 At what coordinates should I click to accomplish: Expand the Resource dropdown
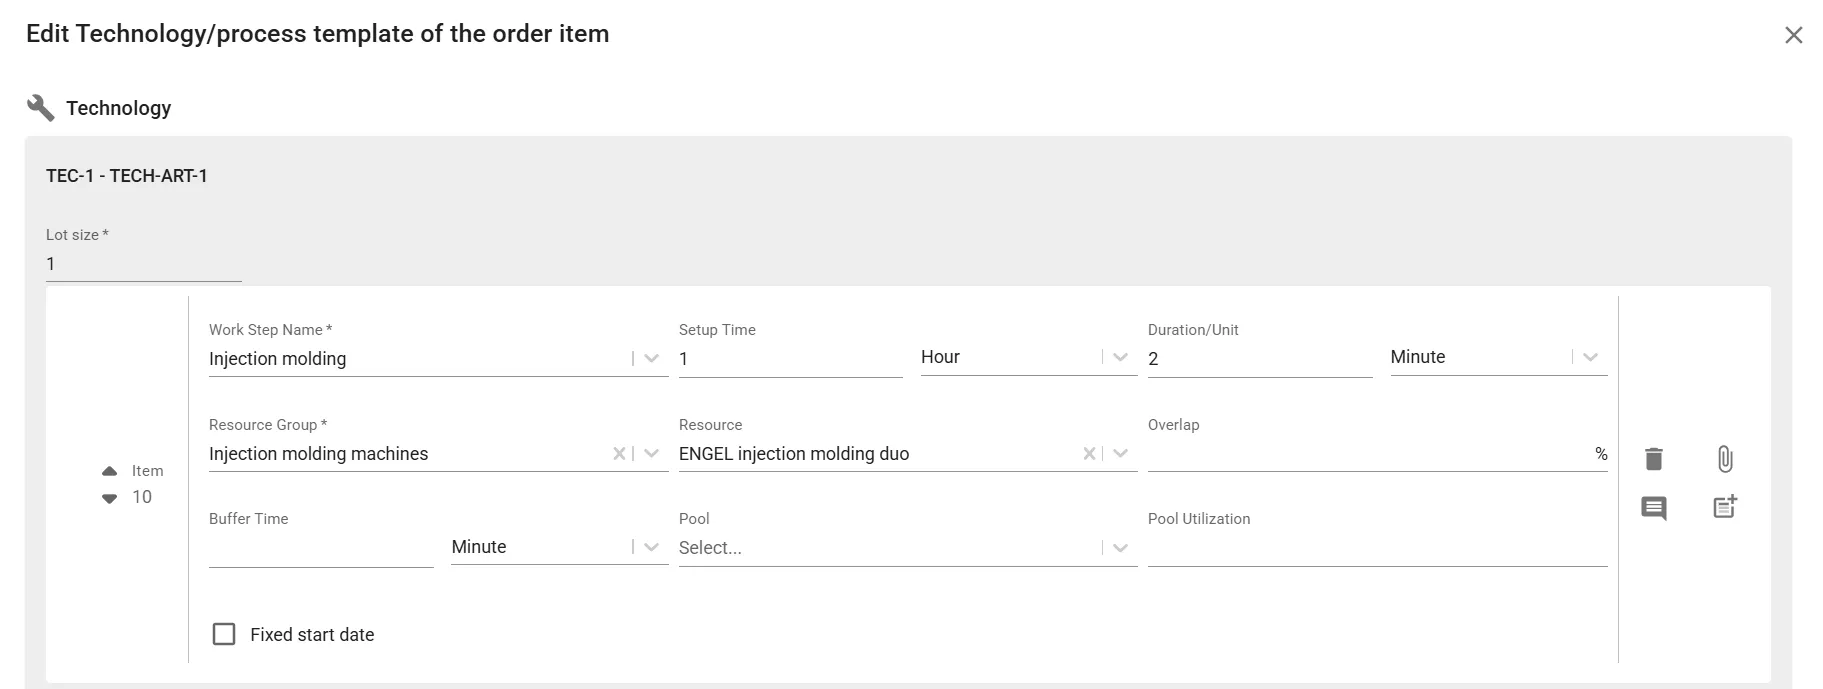pyautogui.click(x=1120, y=454)
